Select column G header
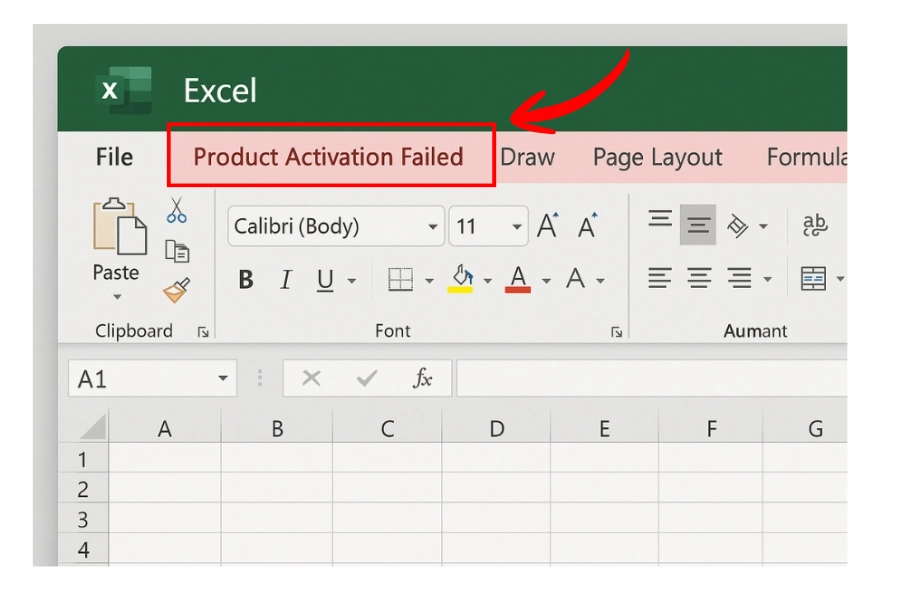The width and height of the screenshot is (900, 600). tap(815, 428)
